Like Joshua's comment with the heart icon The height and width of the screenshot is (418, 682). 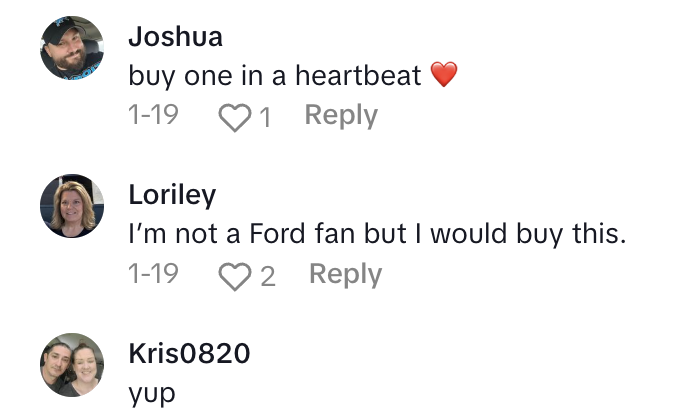click(236, 117)
